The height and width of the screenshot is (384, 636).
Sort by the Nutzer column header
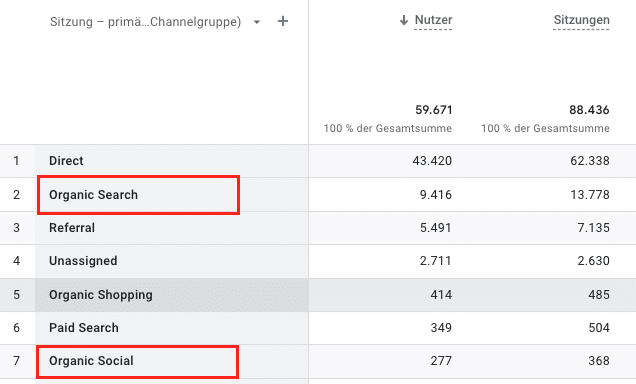[433, 20]
